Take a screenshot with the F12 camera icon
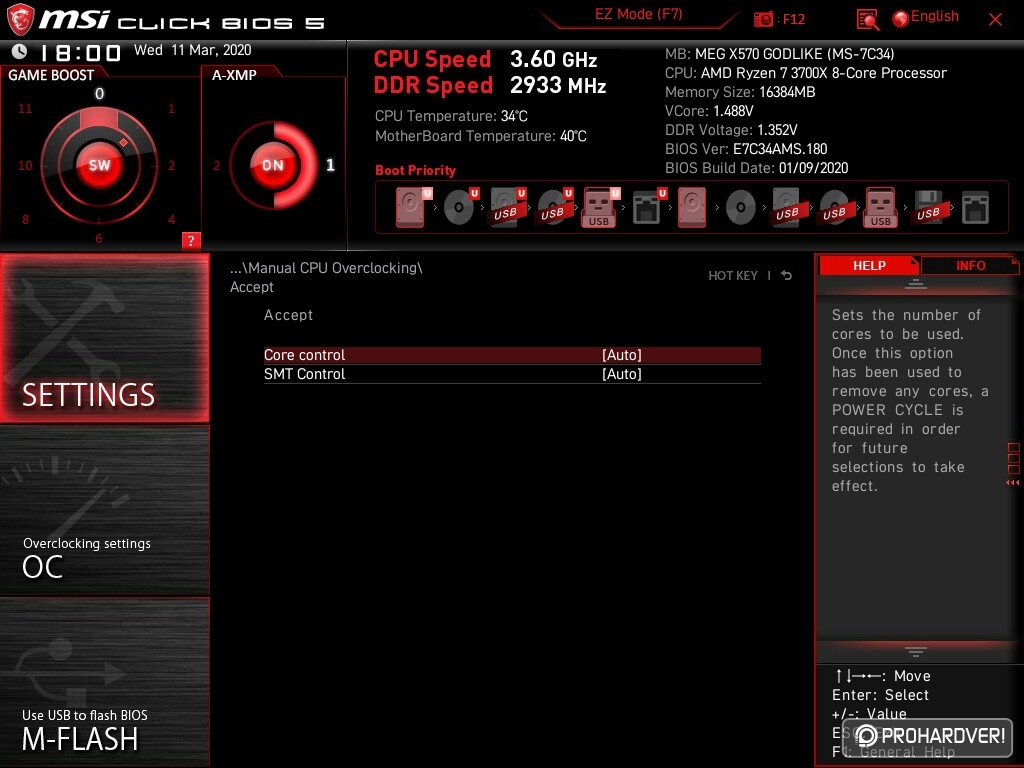The width and height of the screenshot is (1024, 768). click(x=763, y=19)
